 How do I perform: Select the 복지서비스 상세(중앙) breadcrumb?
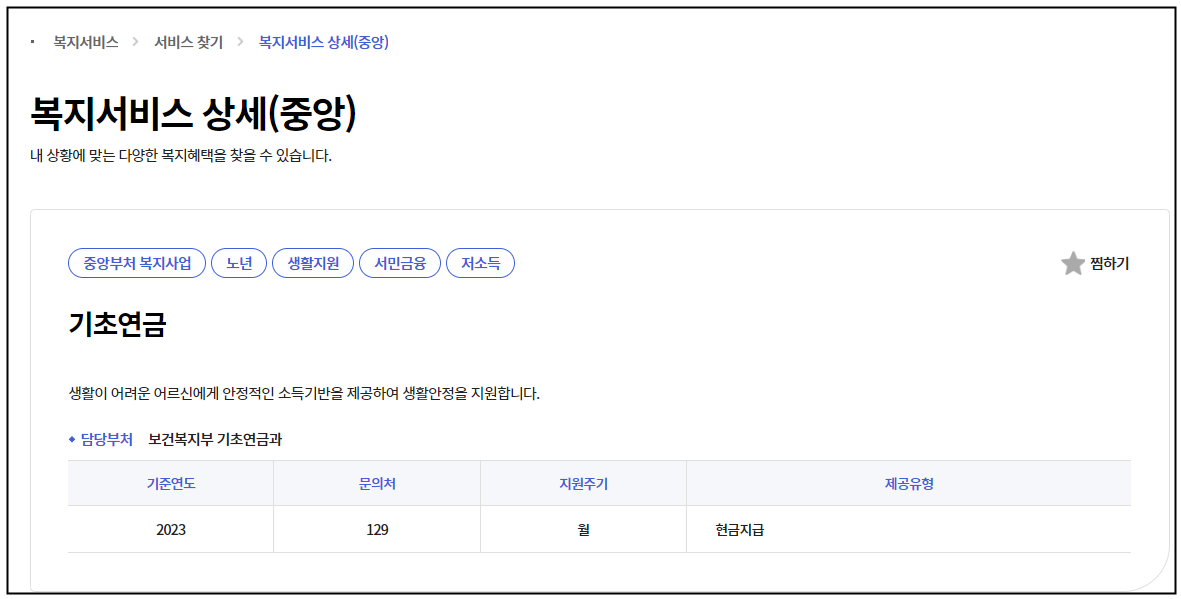tap(324, 42)
